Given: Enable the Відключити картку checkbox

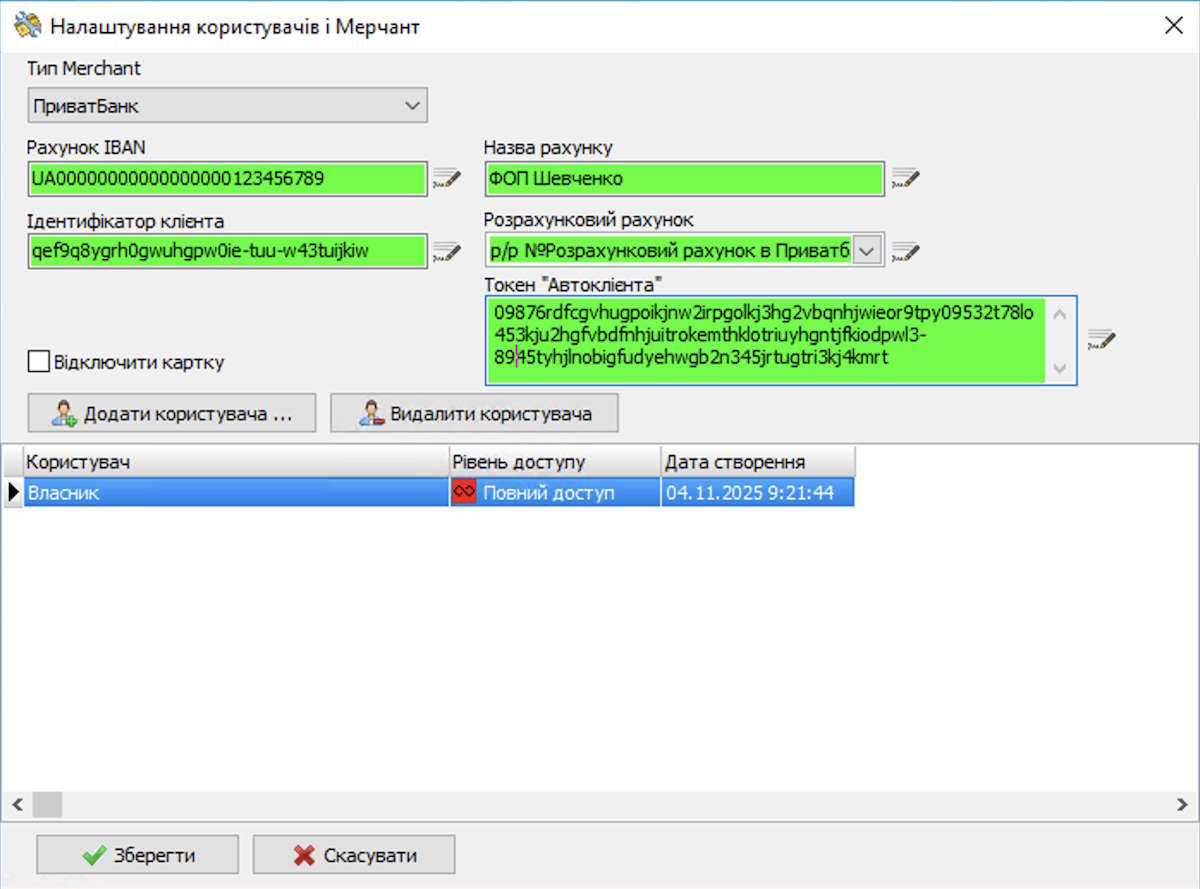Looking at the screenshot, I should pos(39,362).
